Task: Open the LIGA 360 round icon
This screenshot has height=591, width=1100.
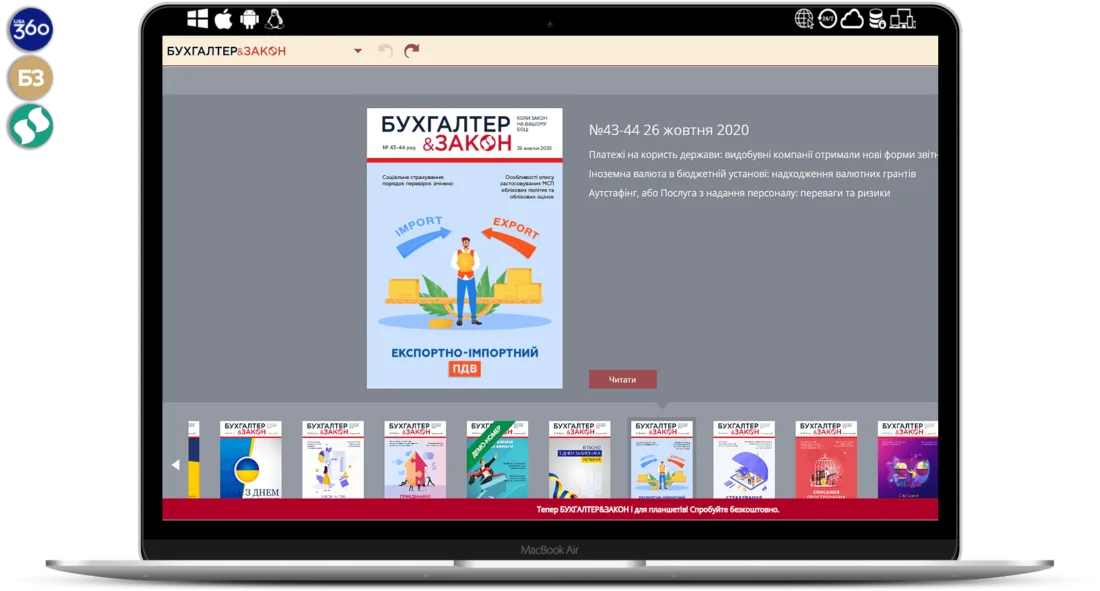Action: (30, 29)
